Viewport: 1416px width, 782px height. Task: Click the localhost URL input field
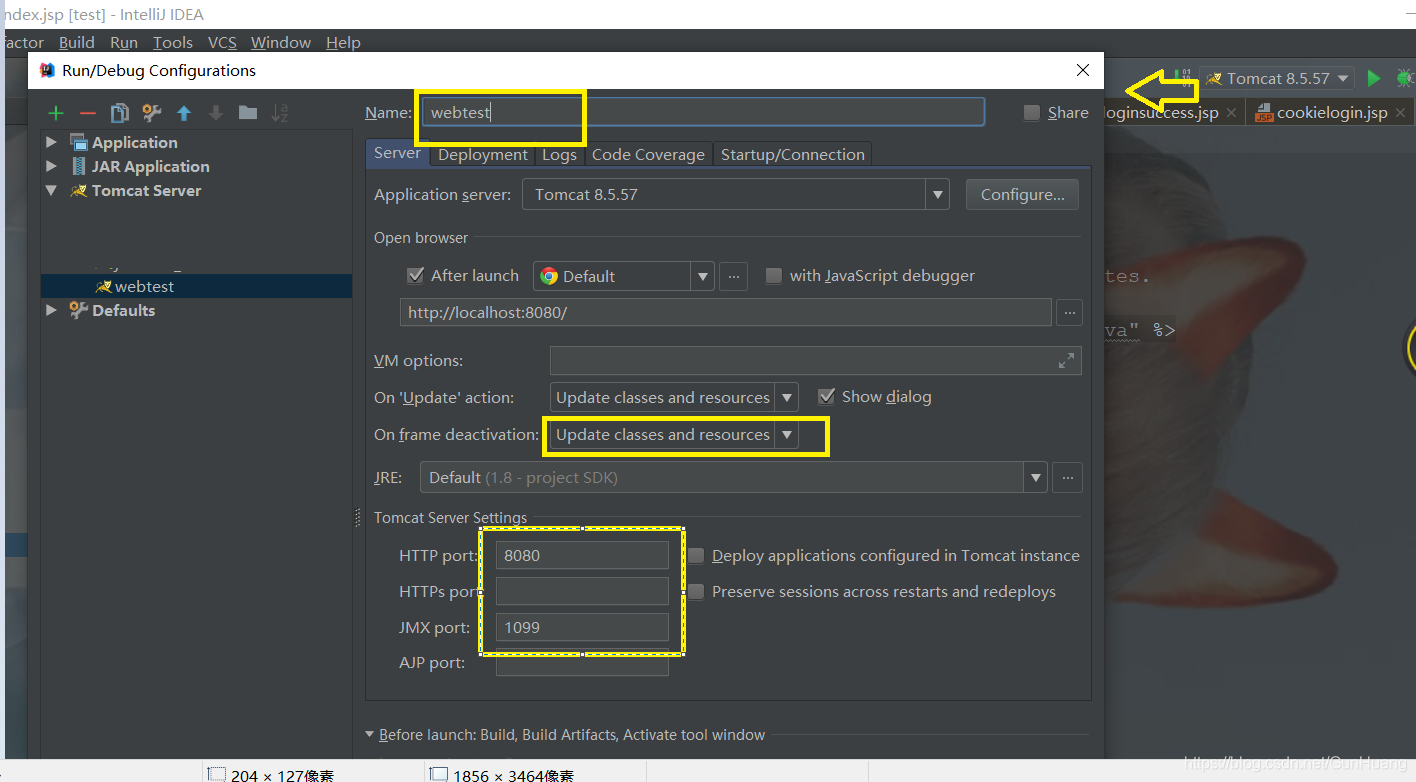click(x=726, y=313)
